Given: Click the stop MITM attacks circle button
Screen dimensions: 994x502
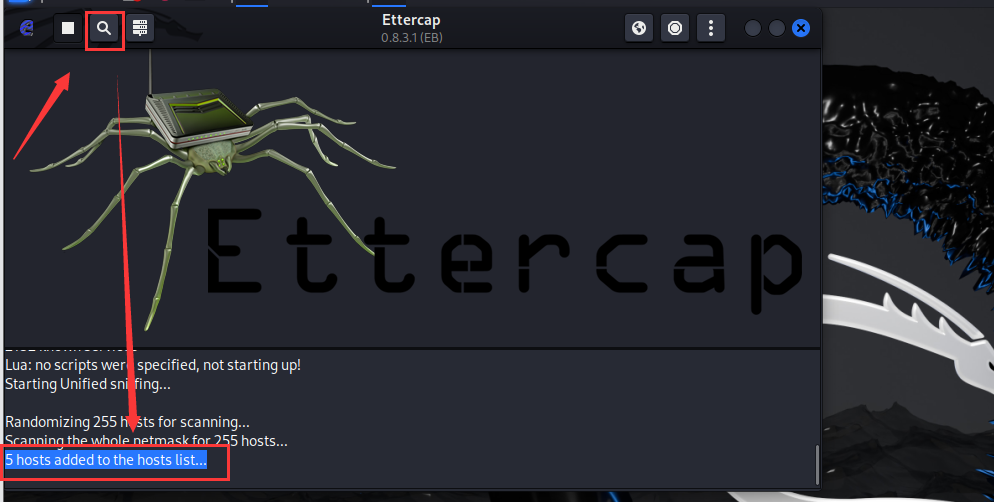Looking at the screenshot, I should pyautogui.click(x=675, y=28).
